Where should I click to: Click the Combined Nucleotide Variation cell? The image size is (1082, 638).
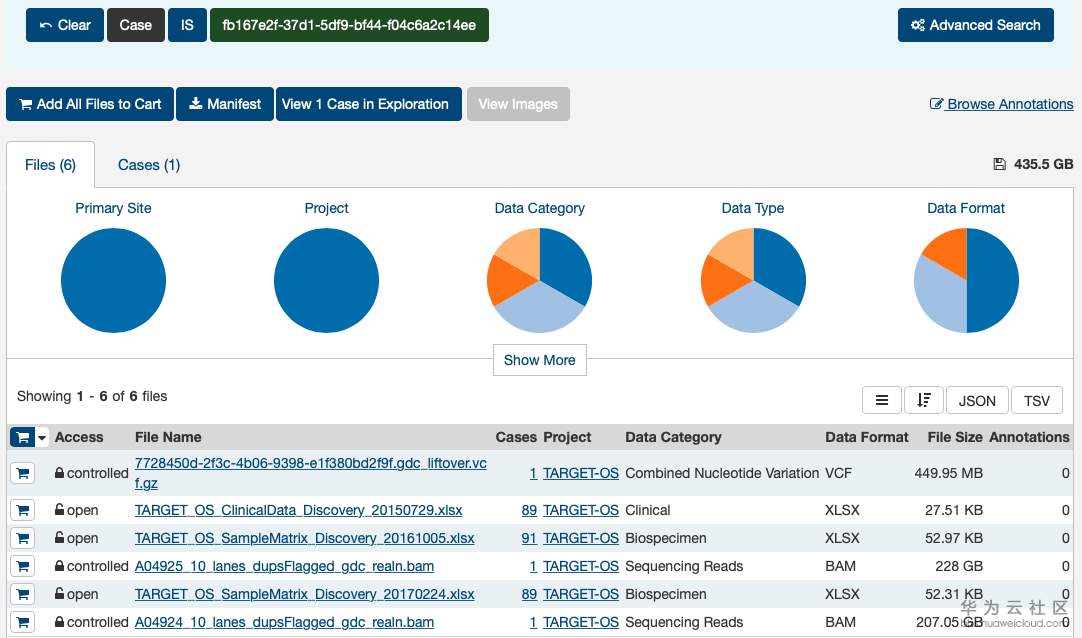point(722,473)
